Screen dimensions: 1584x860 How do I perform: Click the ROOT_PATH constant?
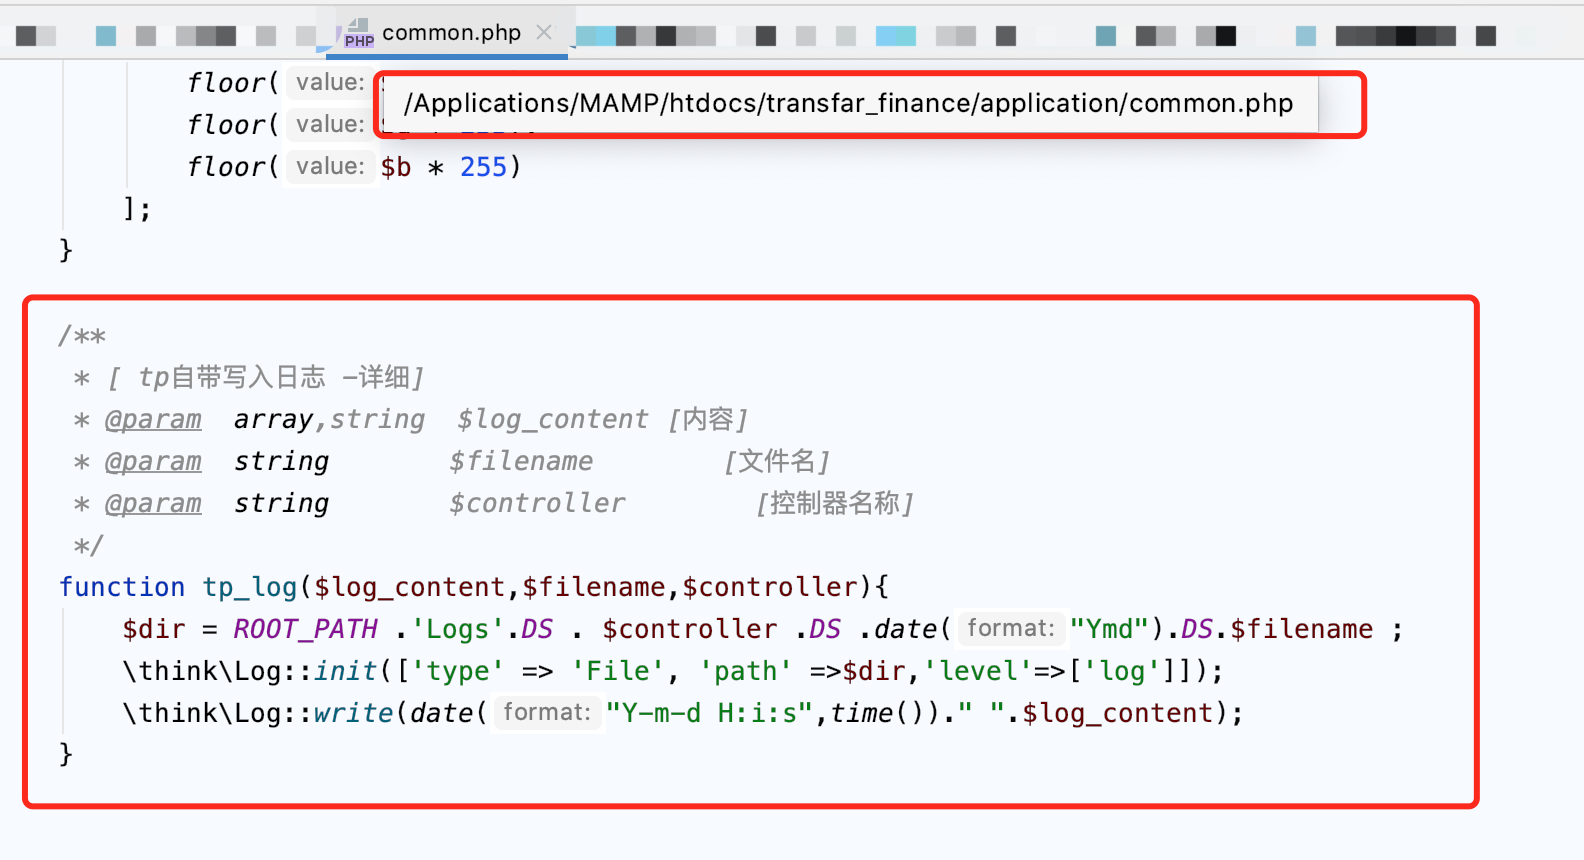click(x=305, y=629)
